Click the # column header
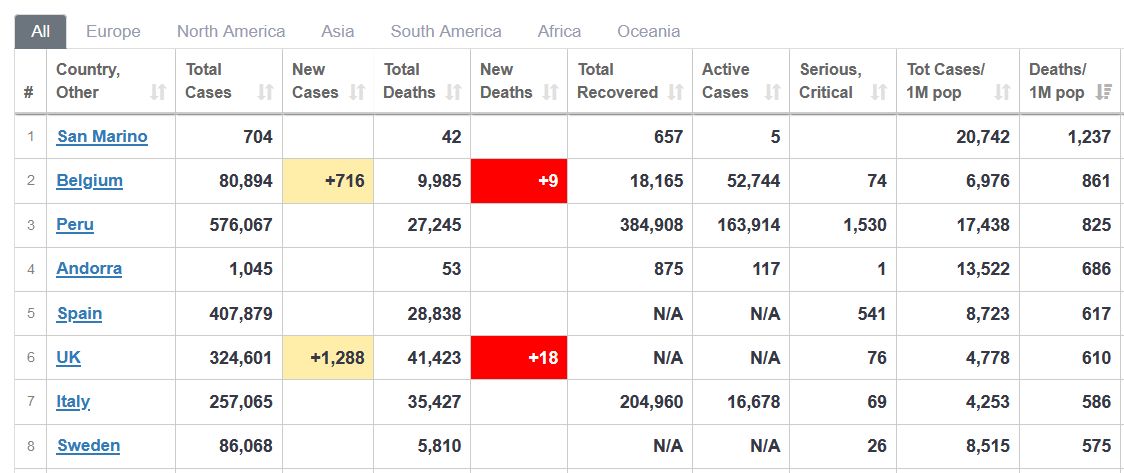 28,93
